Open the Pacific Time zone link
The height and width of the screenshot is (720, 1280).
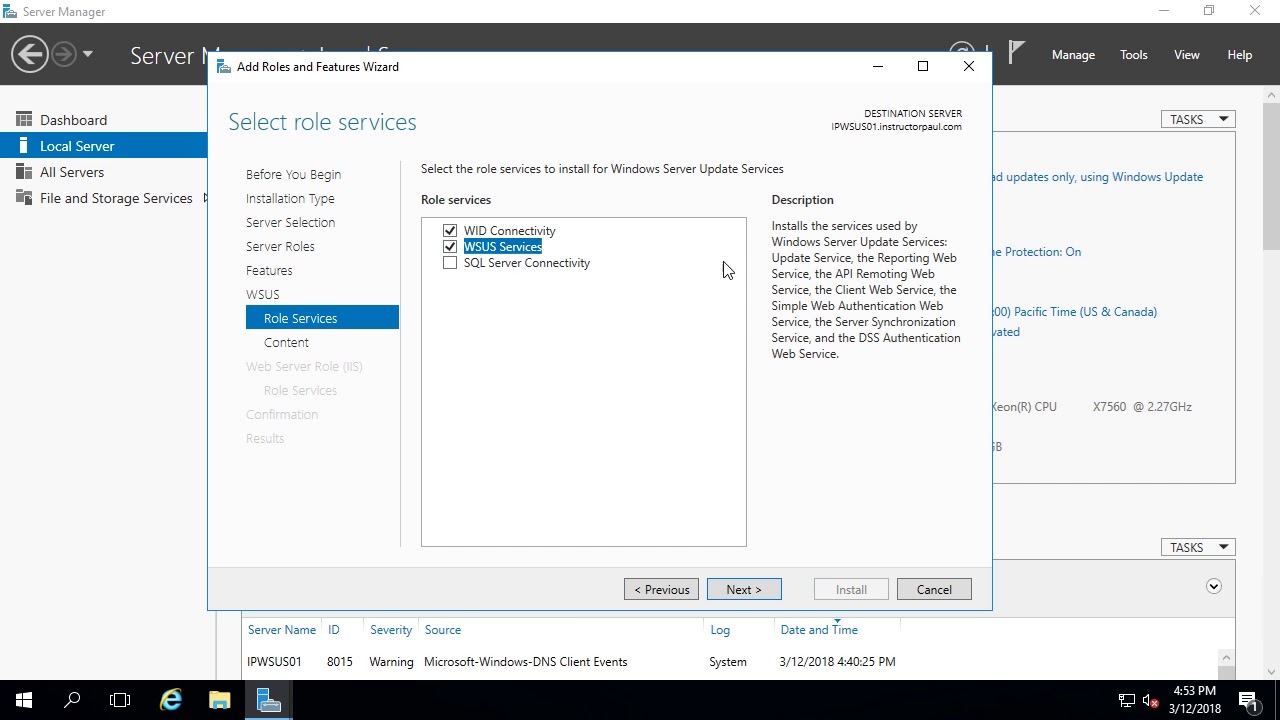[x=1075, y=312]
